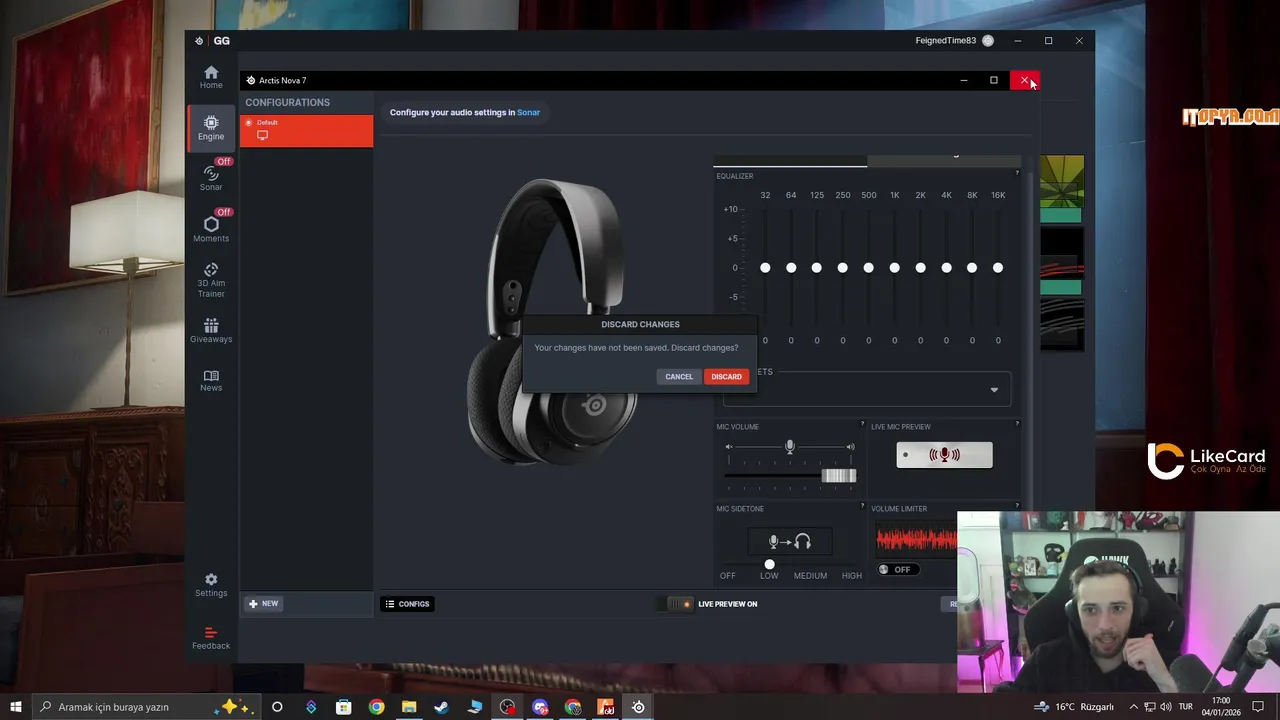Open the Windows Start menu
This screenshot has height=720, width=1280.
coord(16,707)
